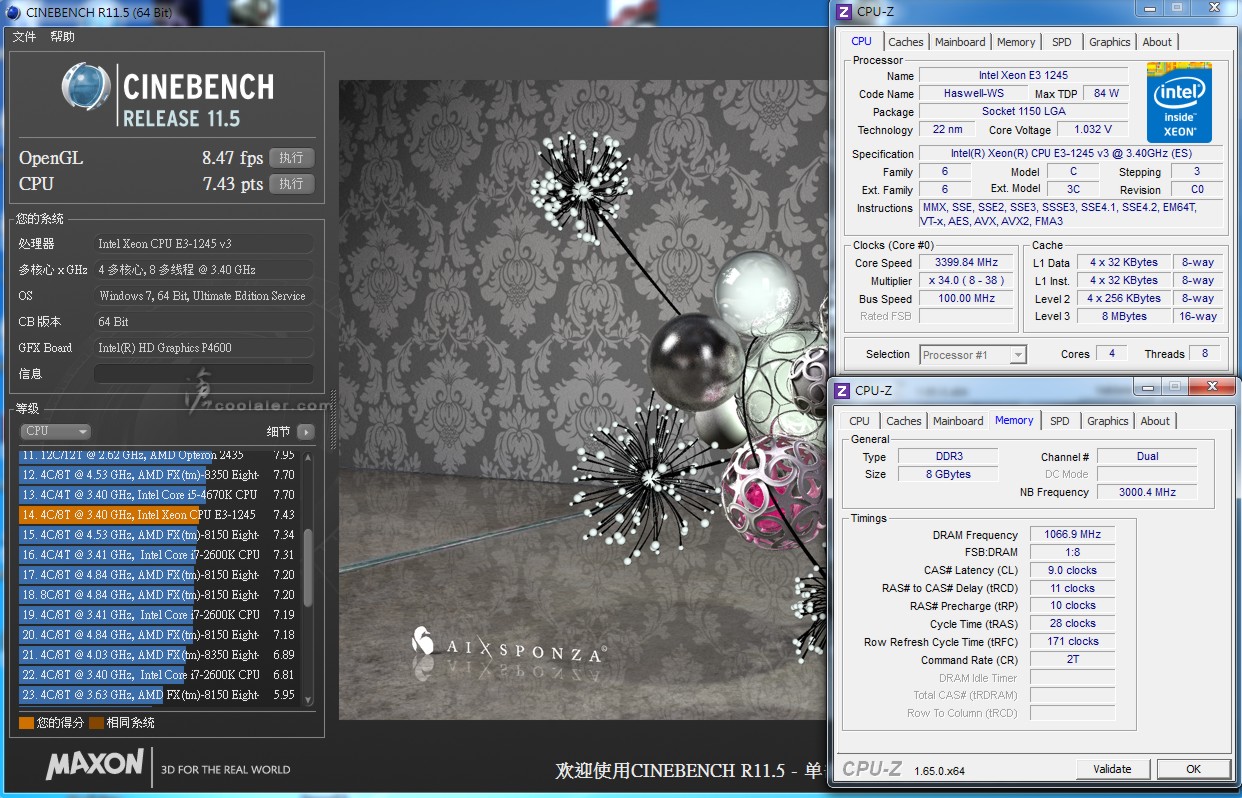The height and width of the screenshot is (798, 1242).
Task: Switch to About tab in bottom CPU-Z window
Action: (x=1155, y=421)
